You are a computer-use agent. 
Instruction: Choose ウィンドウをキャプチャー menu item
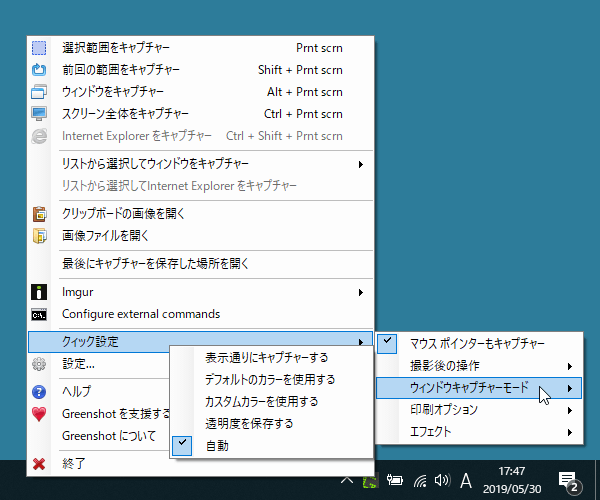[201, 92]
